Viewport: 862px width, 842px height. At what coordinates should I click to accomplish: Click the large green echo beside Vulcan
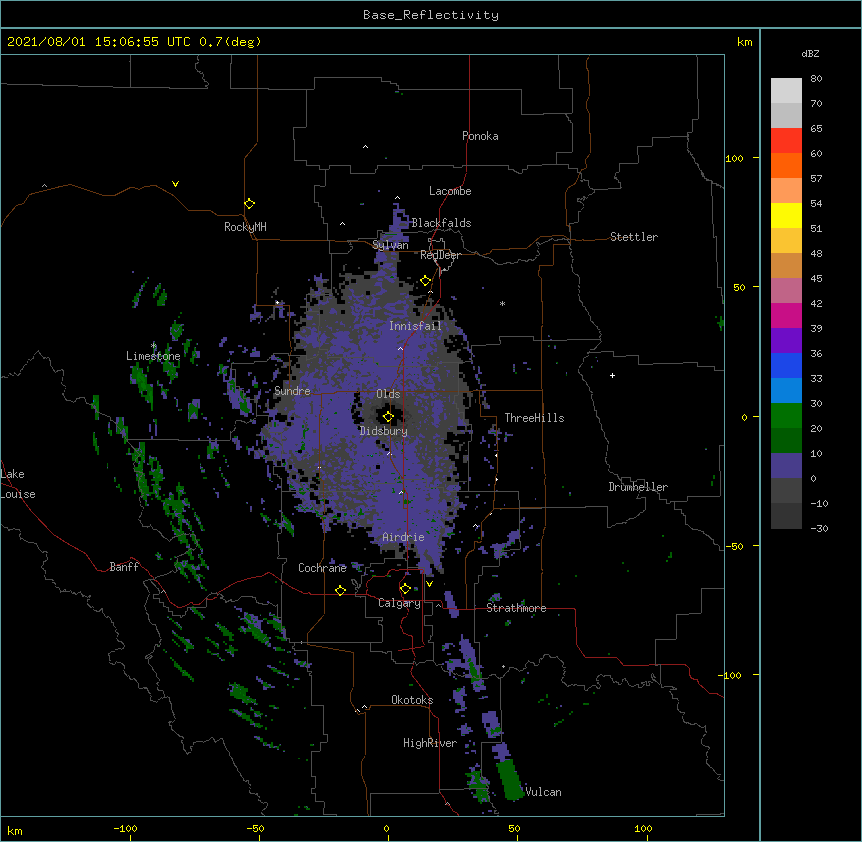[x=510, y=779]
